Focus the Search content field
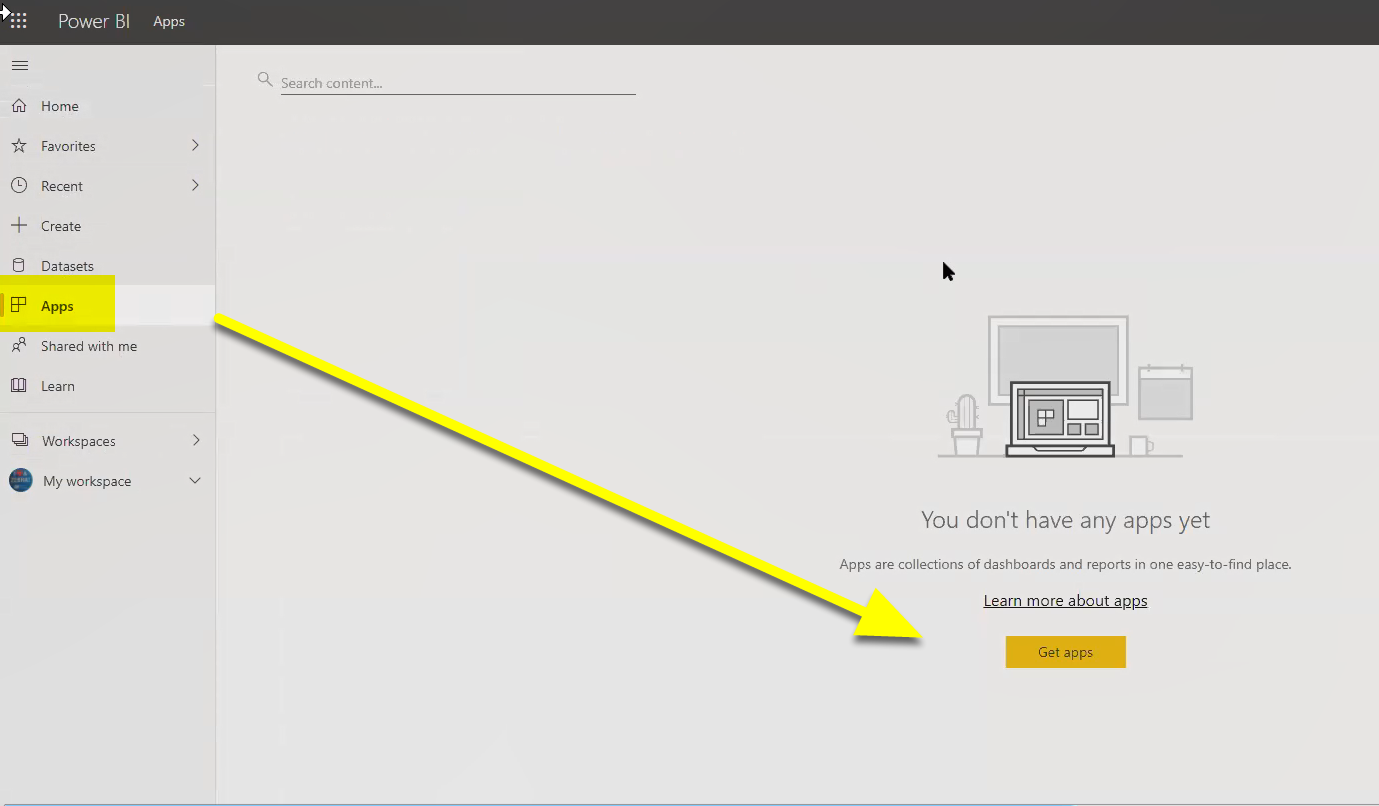The image size is (1379, 806). (458, 83)
